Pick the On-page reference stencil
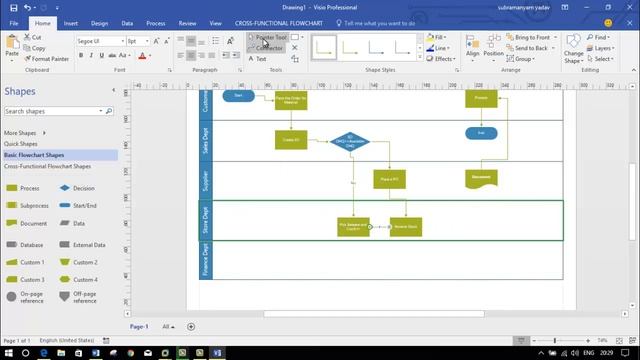The height and width of the screenshot is (360, 640). point(25,297)
